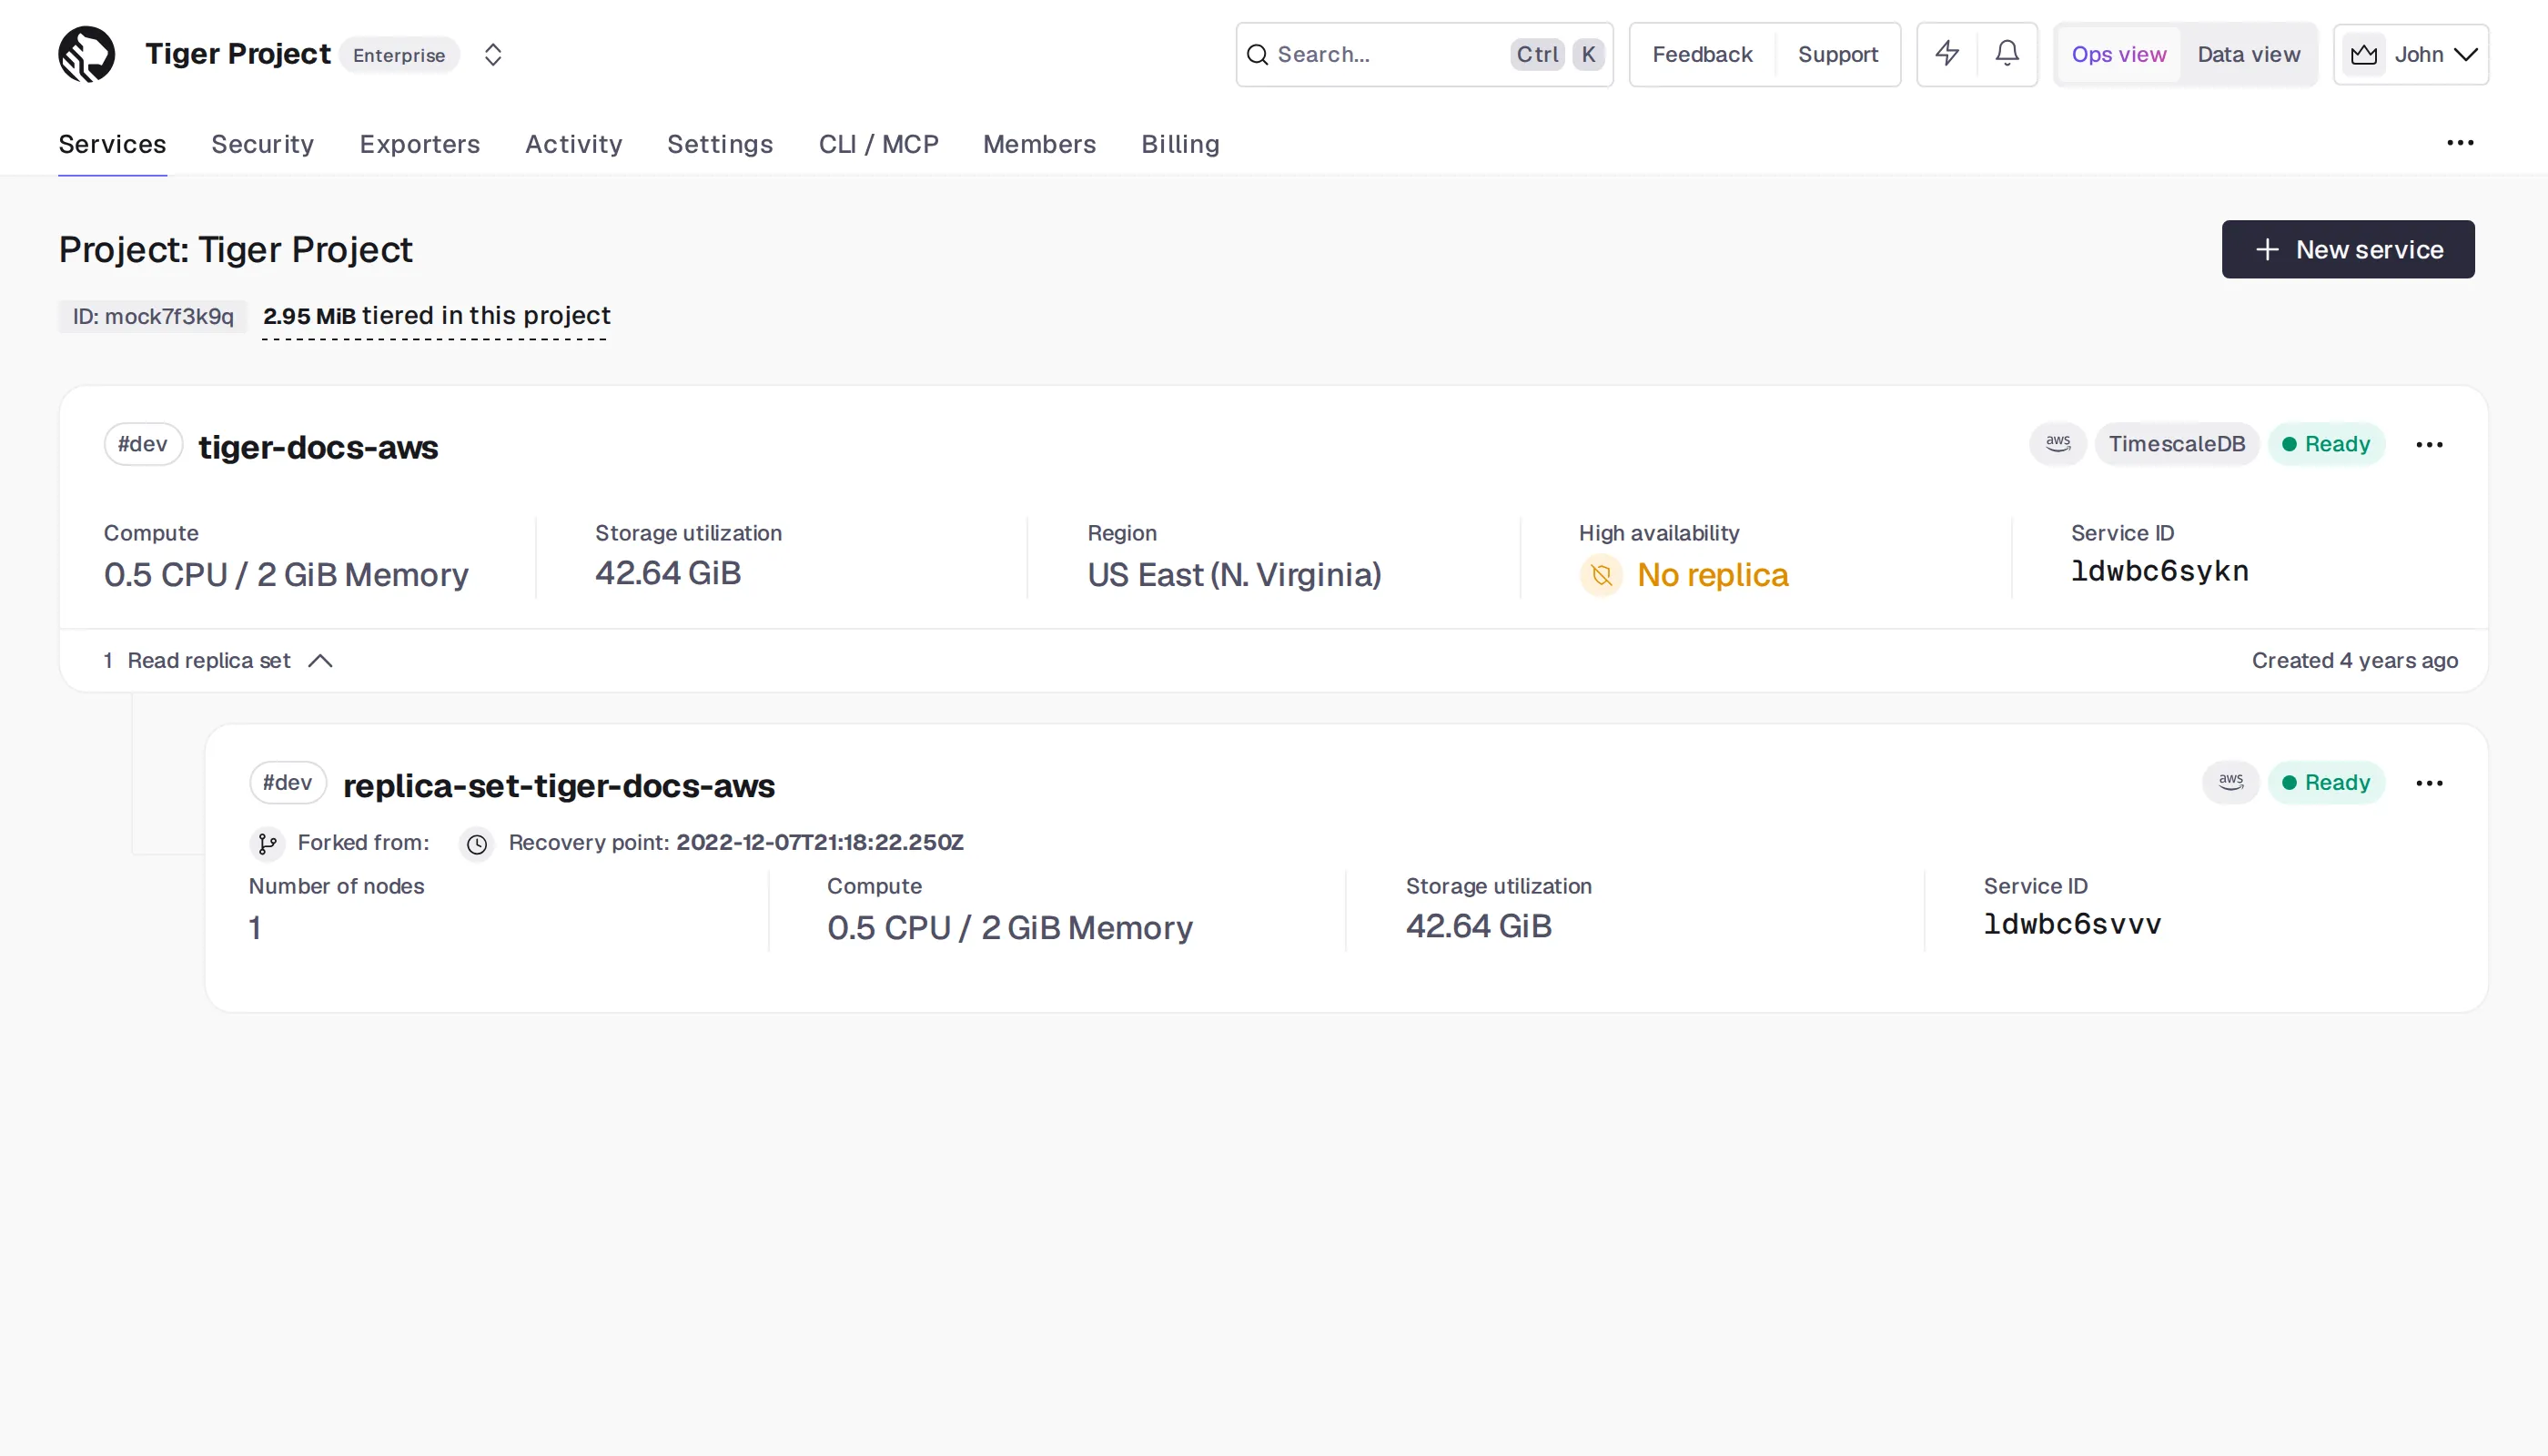Click the crown icon beside John
The height and width of the screenshot is (1456, 2548).
click(x=2364, y=54)
